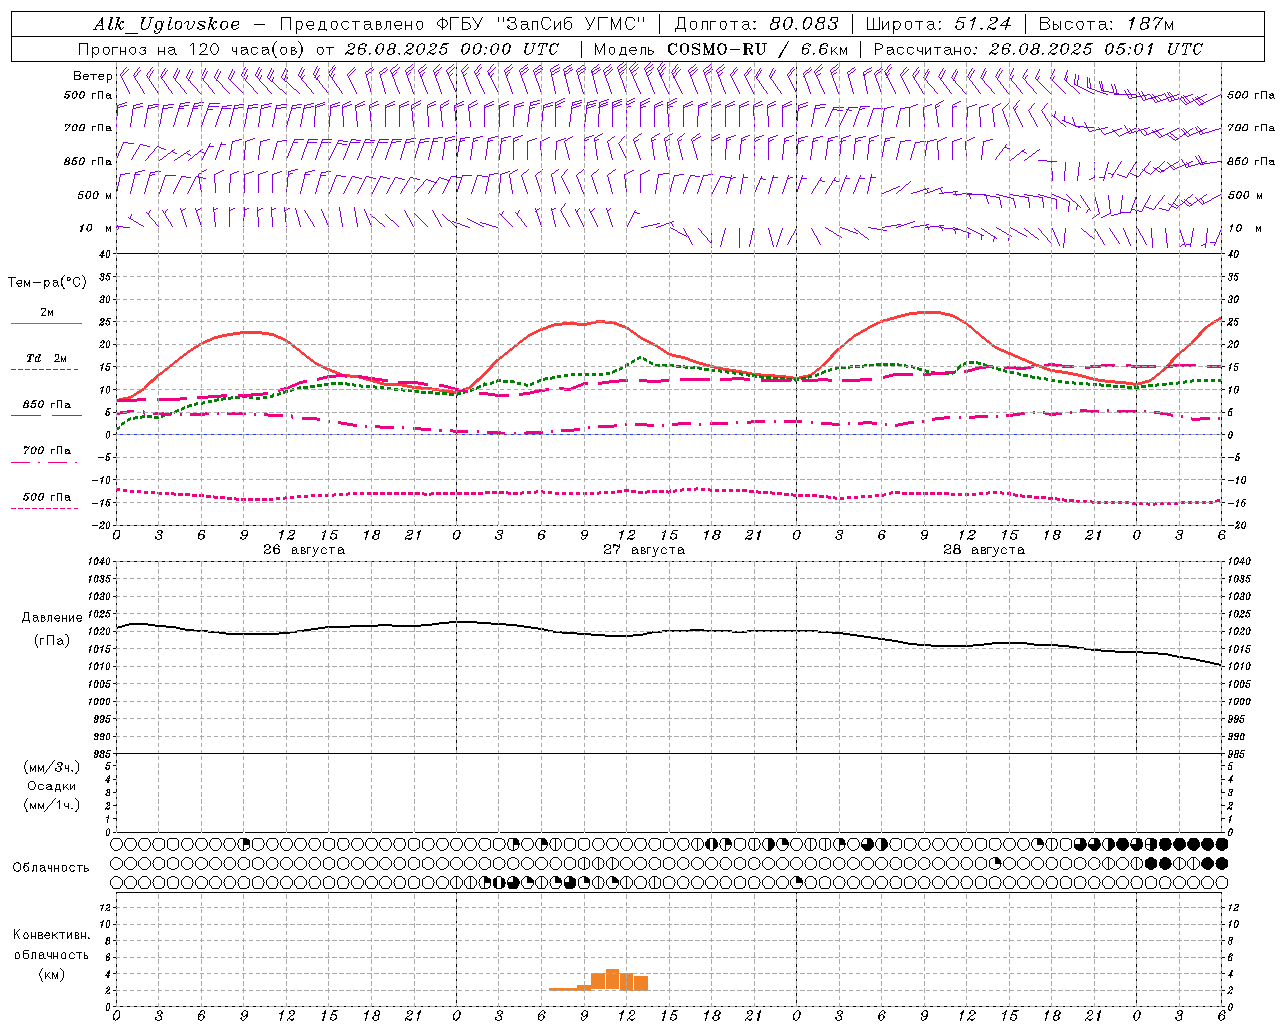This screenshot has width=1280, height=1024.
Task: Click the Ветер panel label
Action: pos(92,76)
